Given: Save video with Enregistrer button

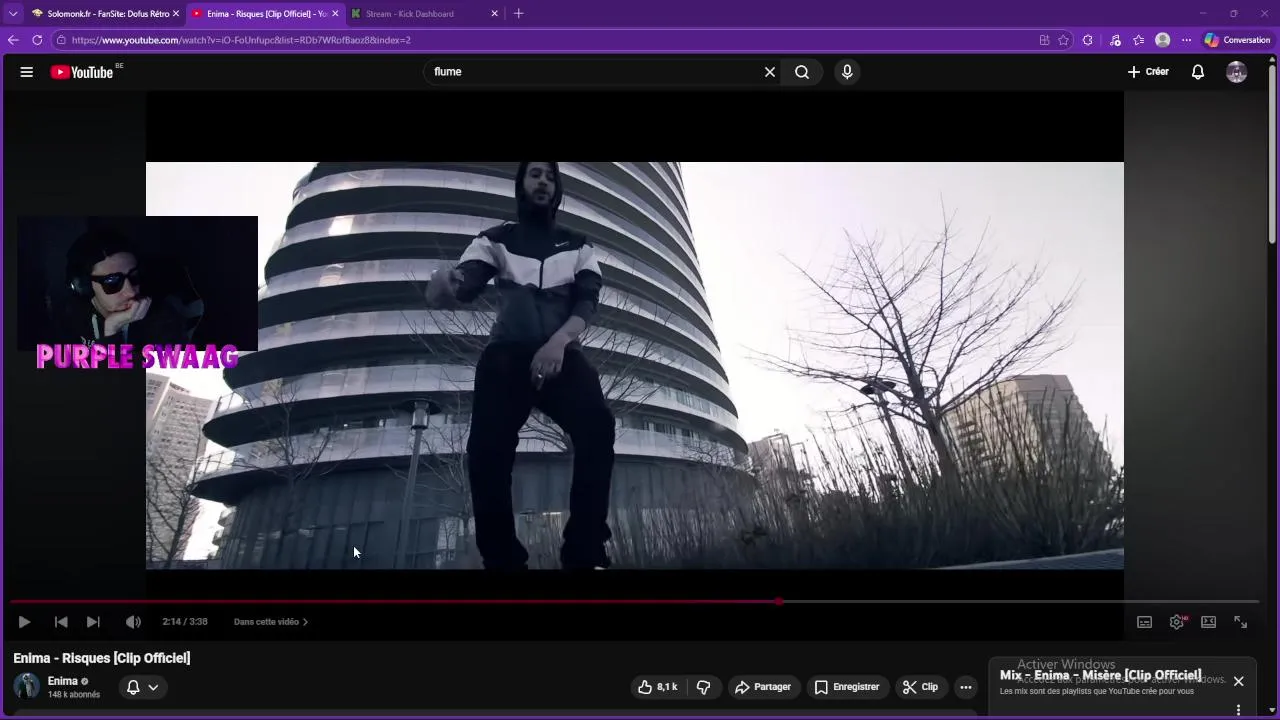Looking at the screenshot, I should (847, 687).
